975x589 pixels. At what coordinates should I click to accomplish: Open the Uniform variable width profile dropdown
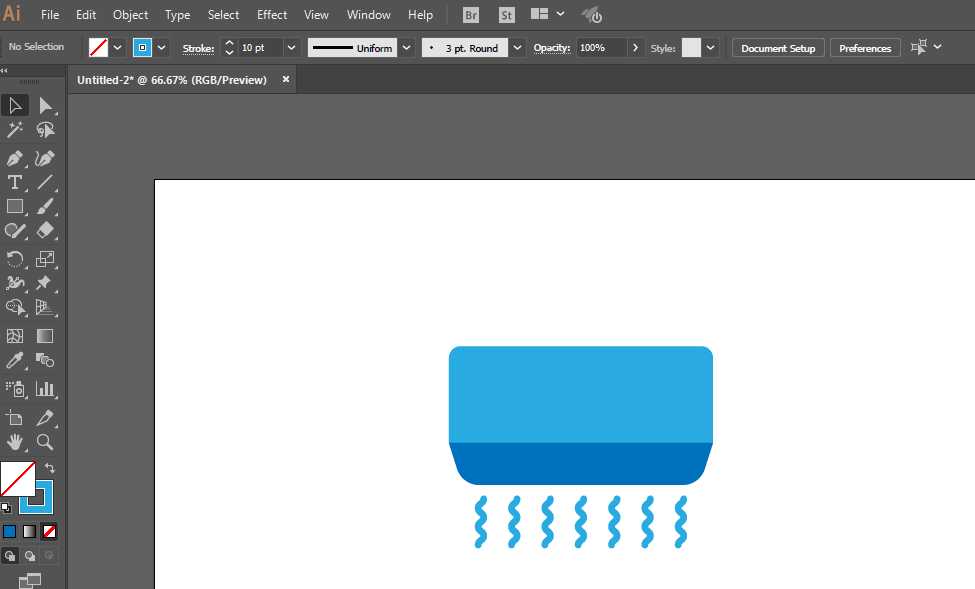[x=406, y=48]
